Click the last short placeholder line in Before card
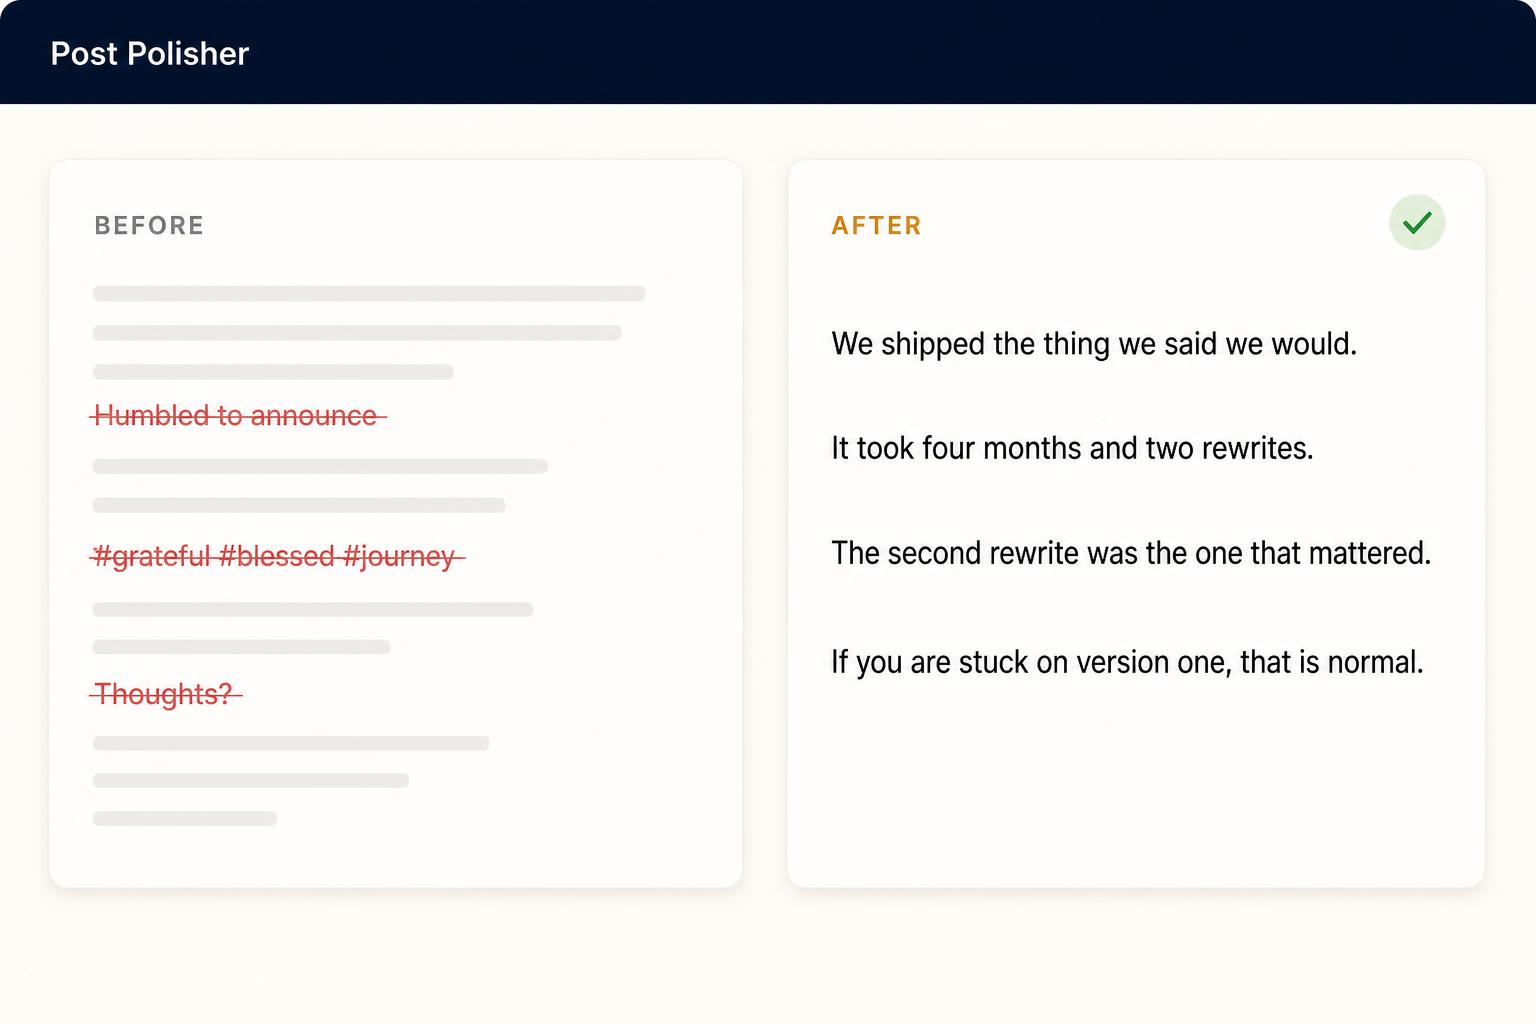The height and width of the screenshot is (1024, 1536). tap(185, 818)
